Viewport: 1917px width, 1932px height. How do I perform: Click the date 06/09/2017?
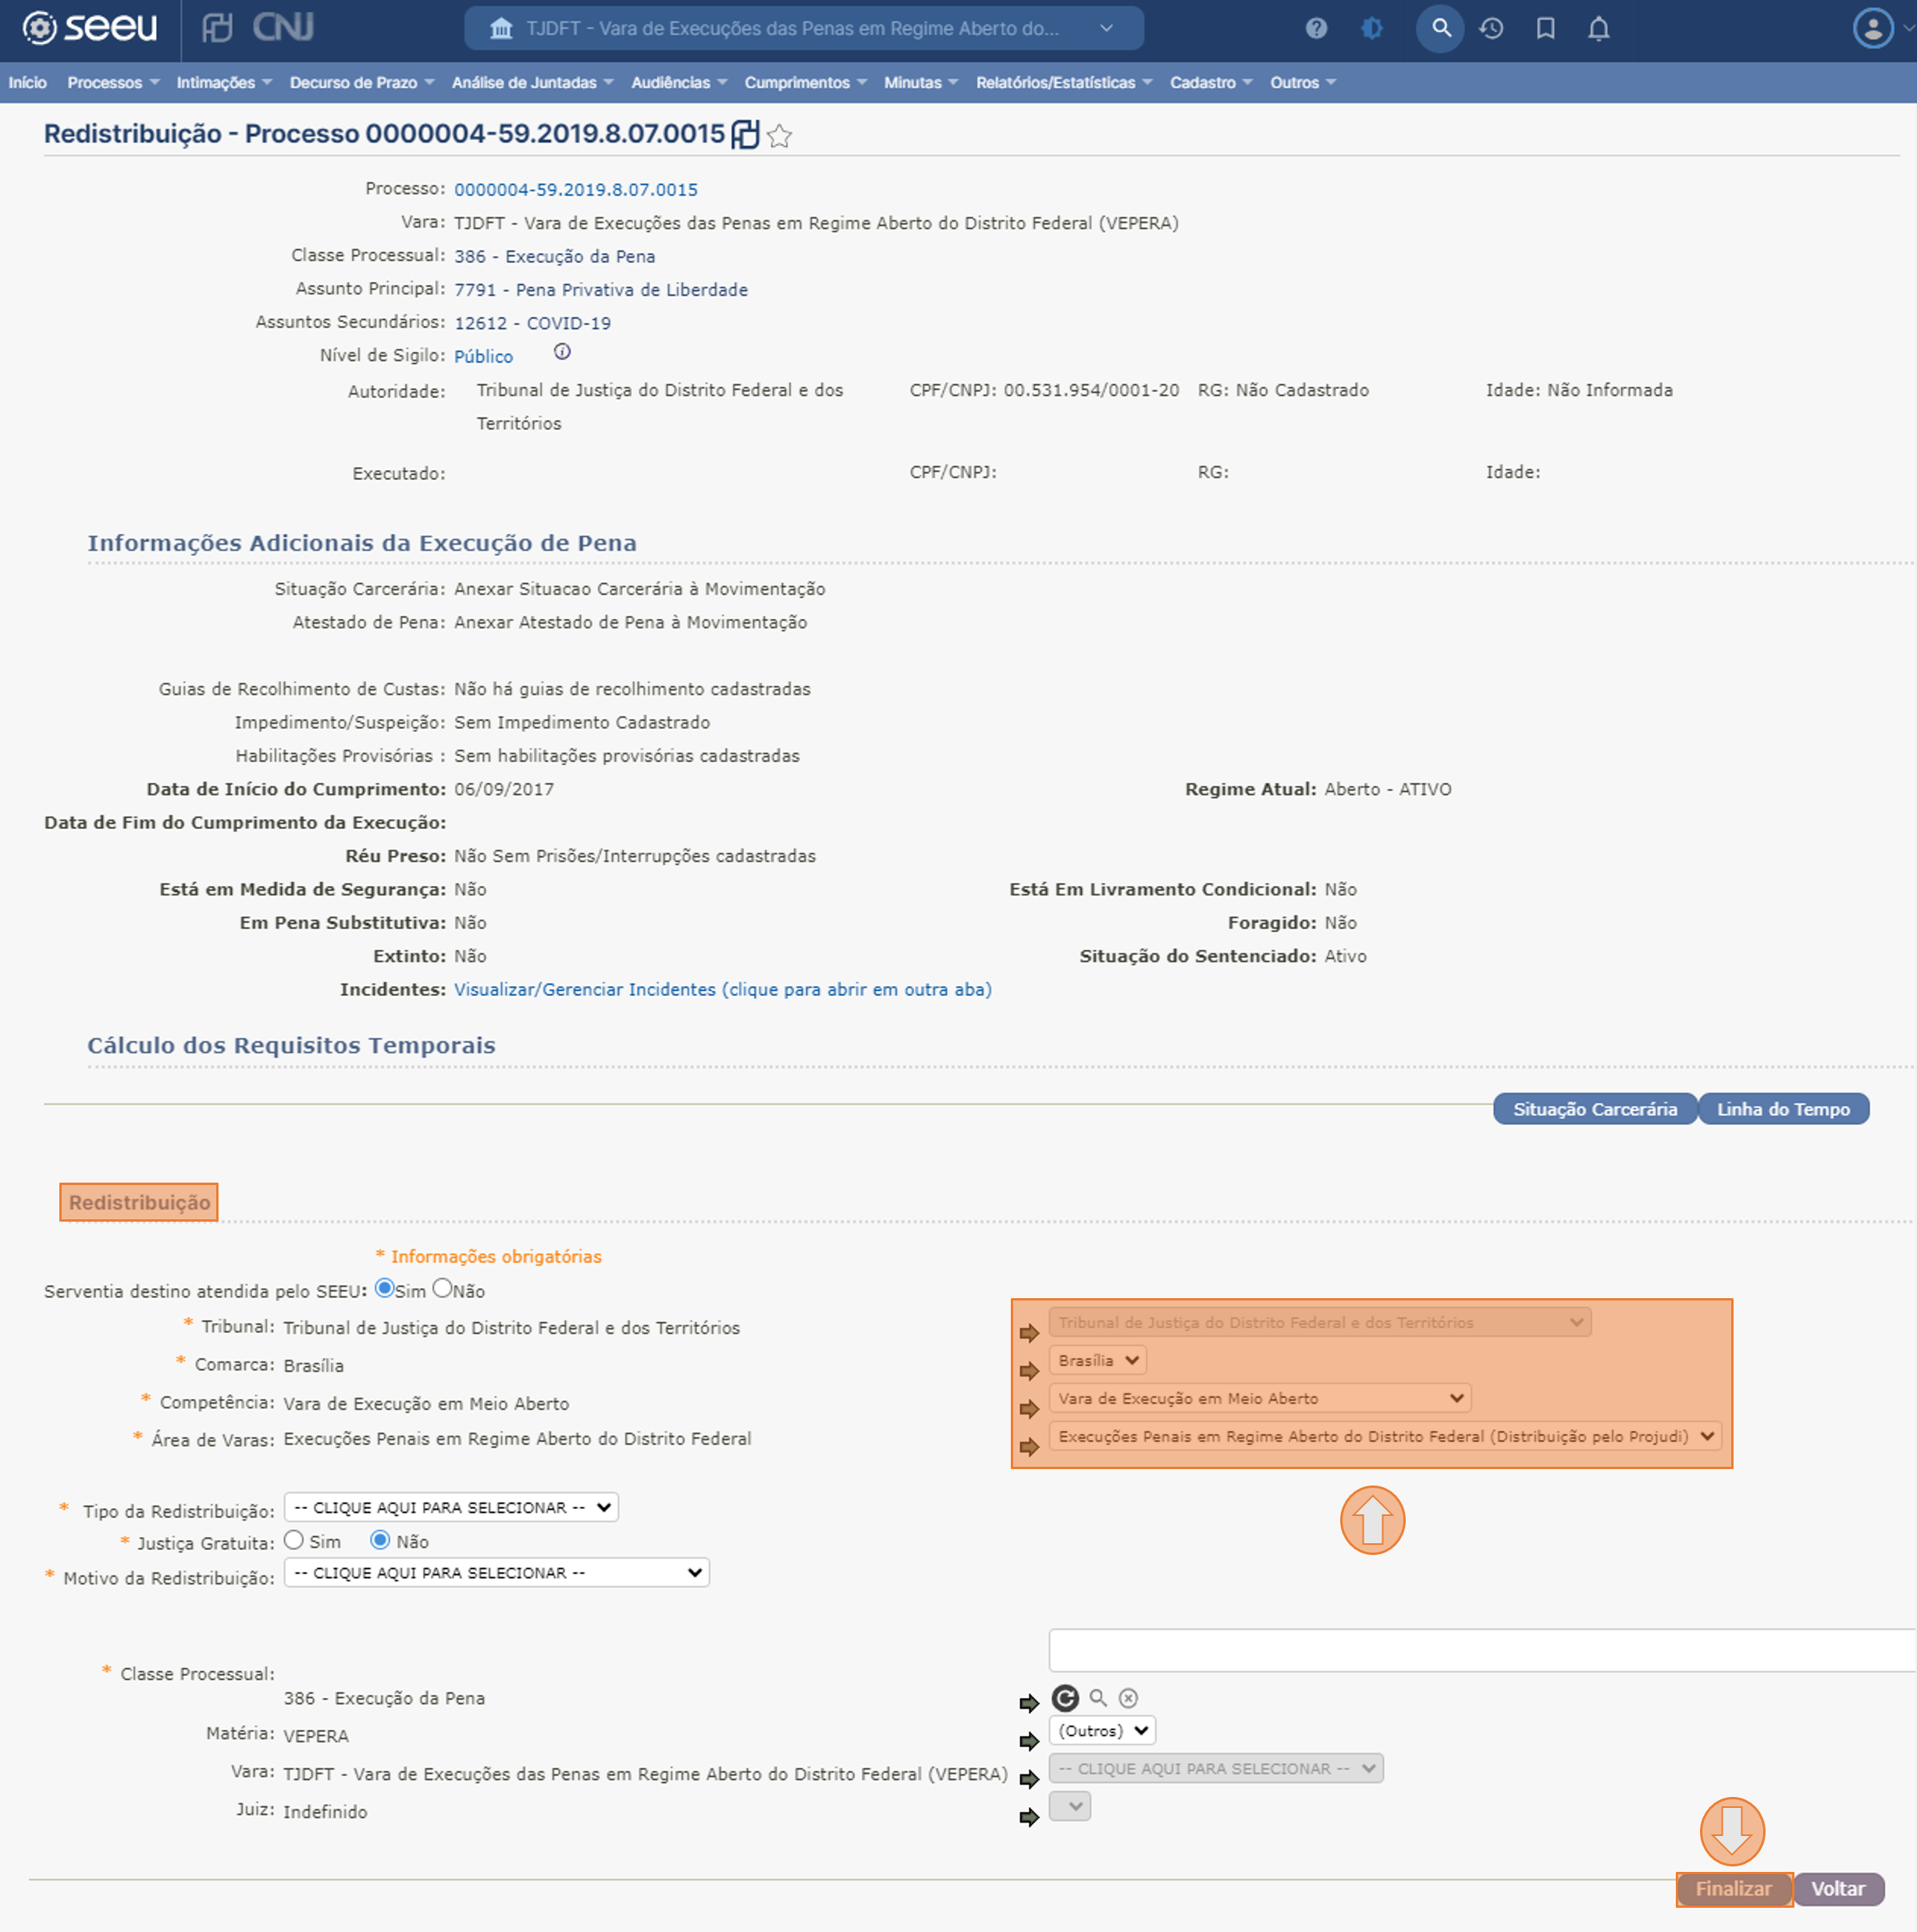coord(504,789)
